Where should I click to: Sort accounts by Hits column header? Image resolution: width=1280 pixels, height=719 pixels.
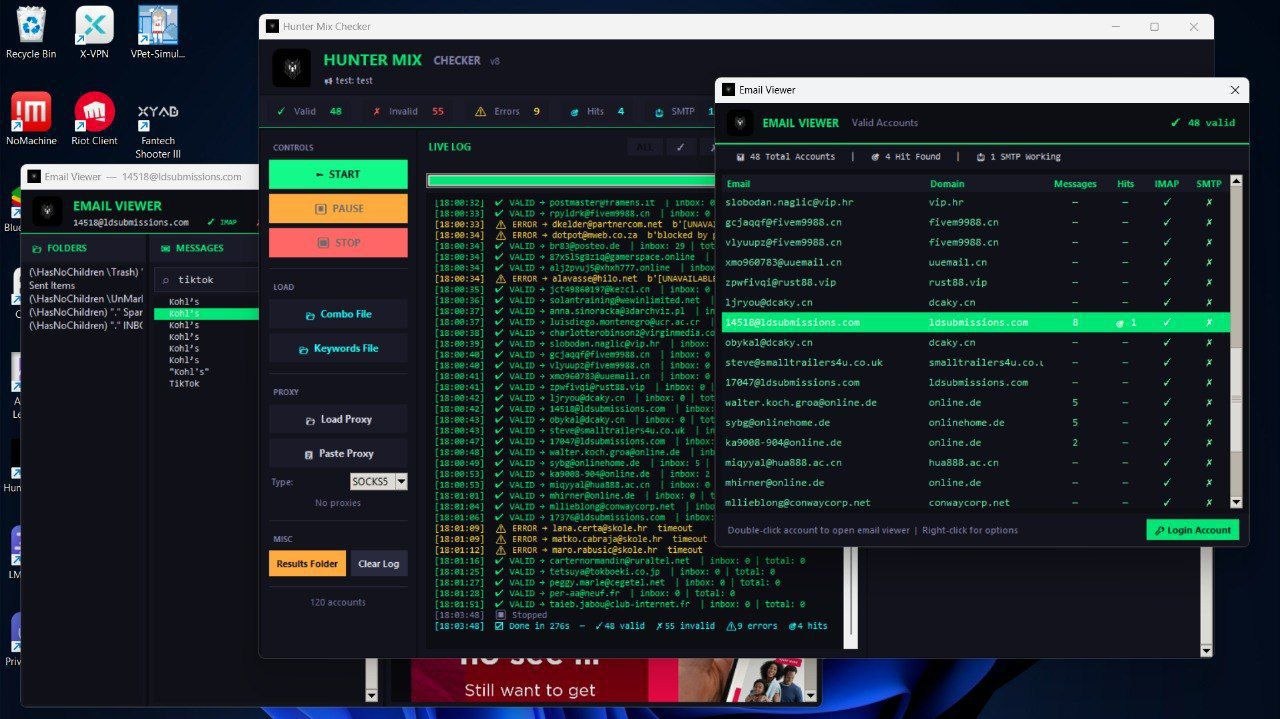tap(1125, 184)
